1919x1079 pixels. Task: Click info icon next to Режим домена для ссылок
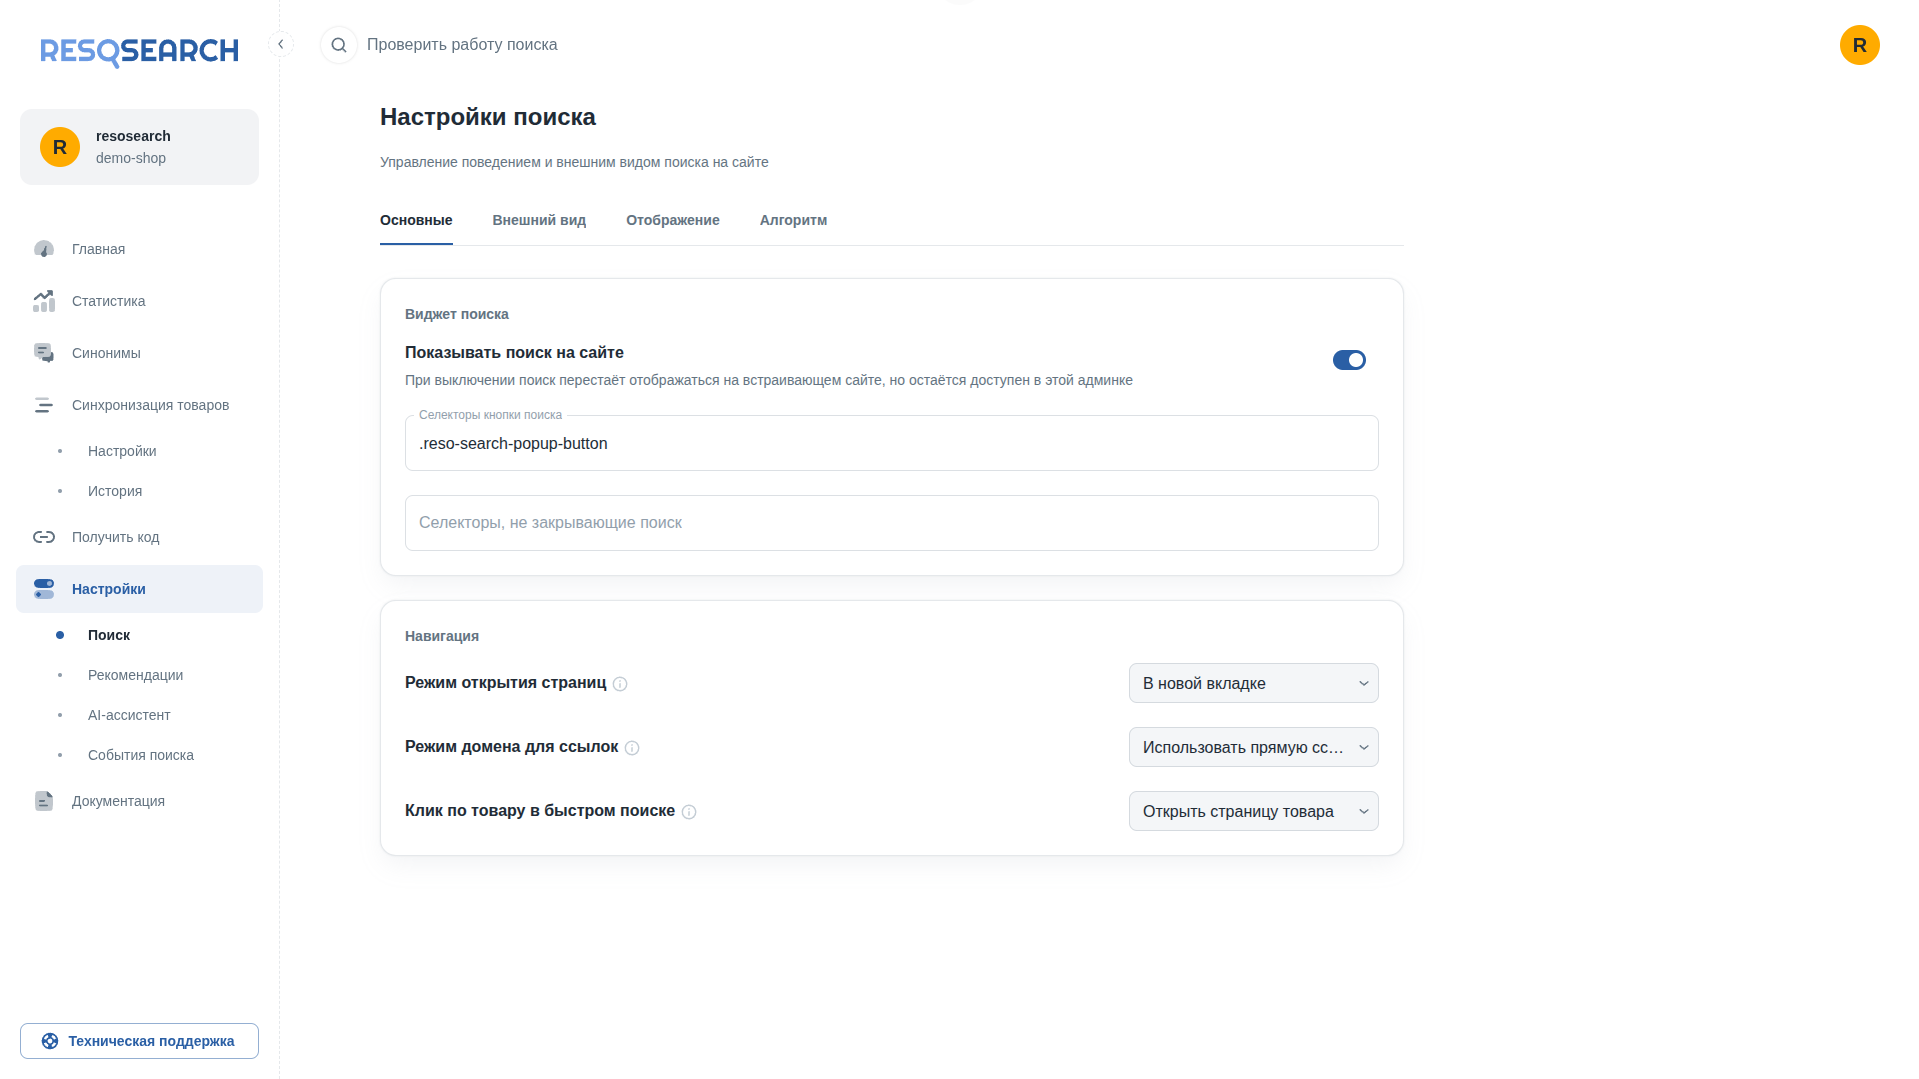632,748
